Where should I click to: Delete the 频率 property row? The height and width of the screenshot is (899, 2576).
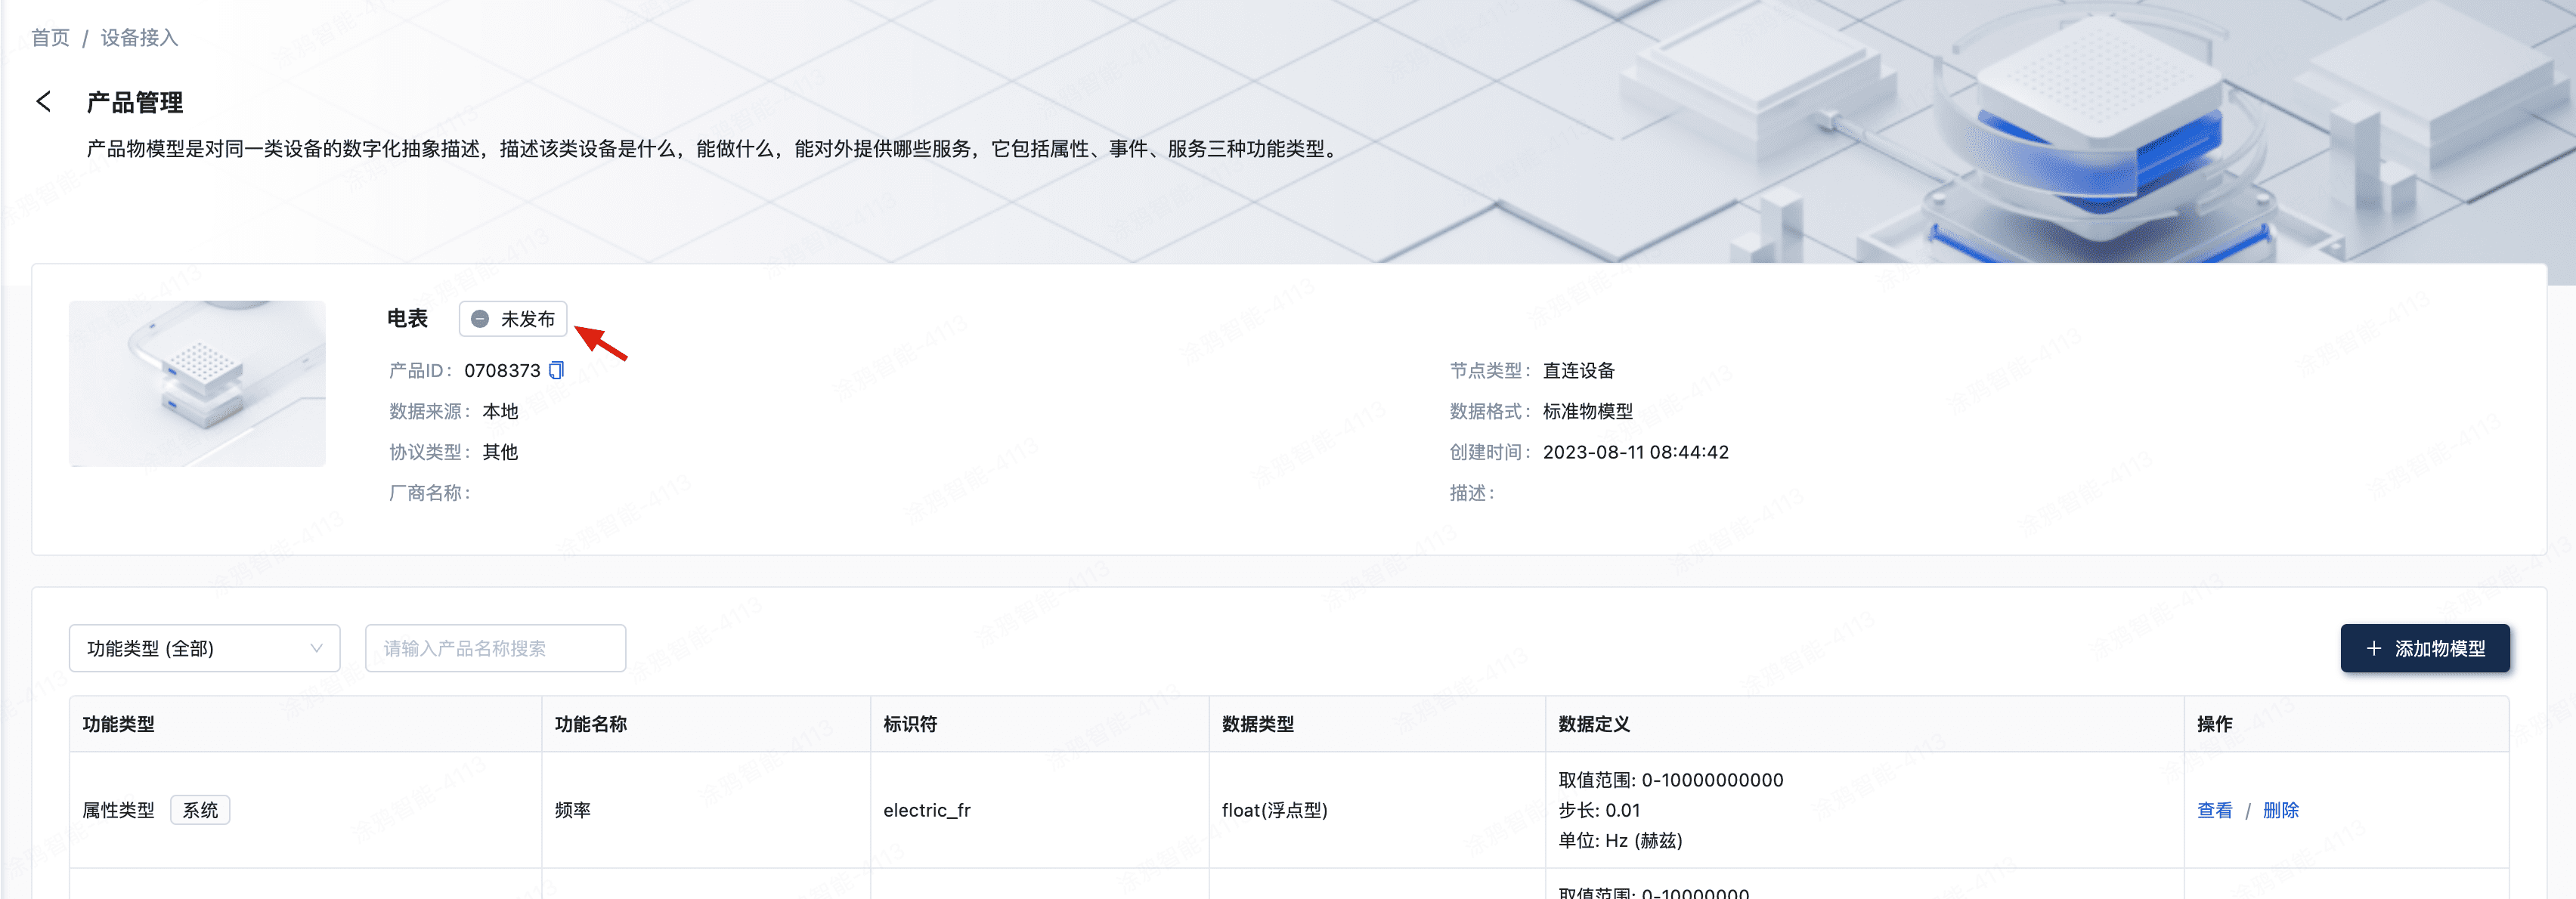pyautogui.click(x=2280, y=810)
